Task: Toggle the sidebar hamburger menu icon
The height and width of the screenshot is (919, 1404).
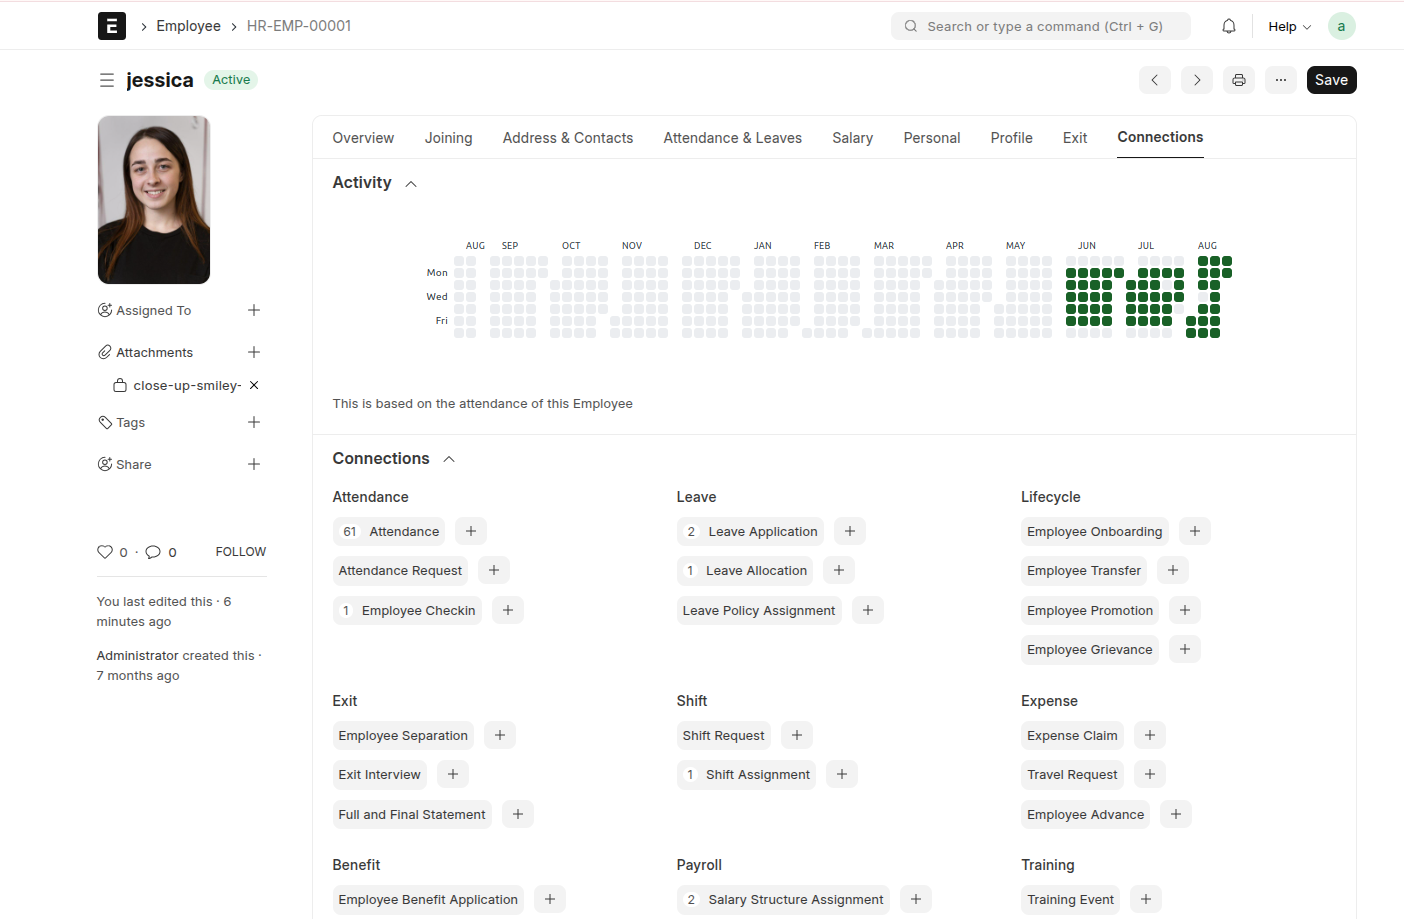Action: coord(107,80)
